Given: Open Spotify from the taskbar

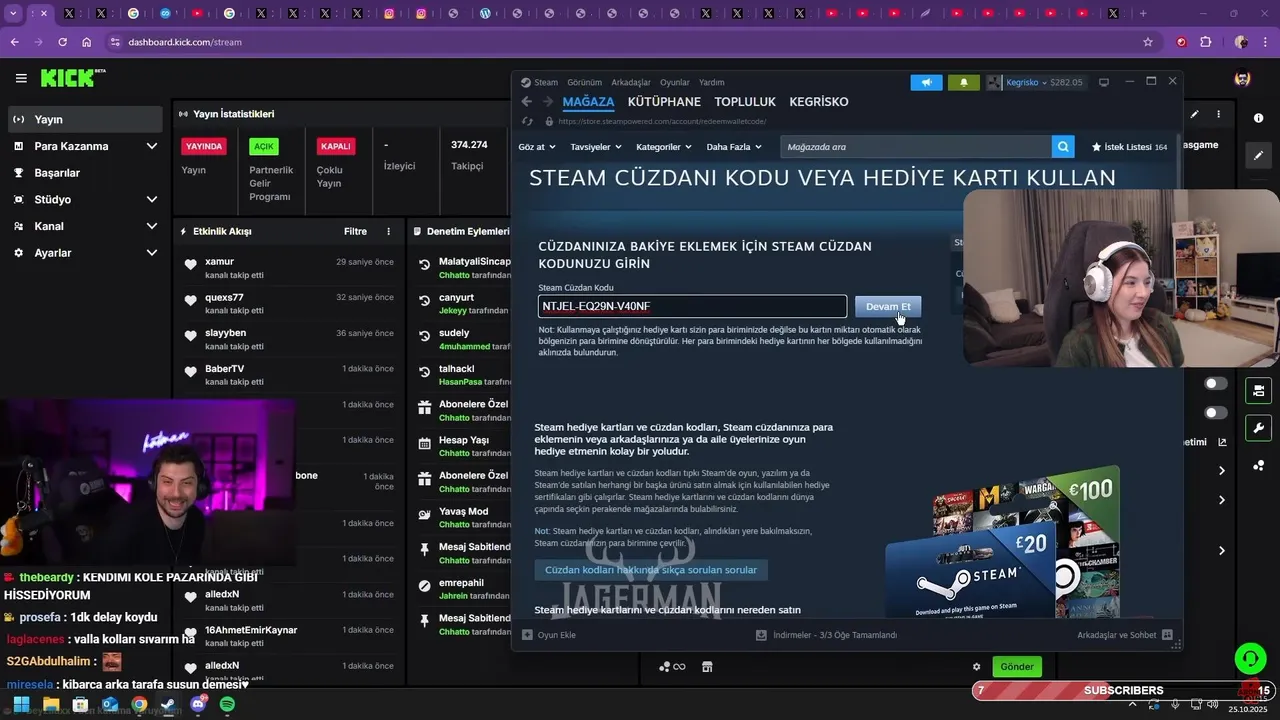Looking at the screenshot, I should point(227,705).
